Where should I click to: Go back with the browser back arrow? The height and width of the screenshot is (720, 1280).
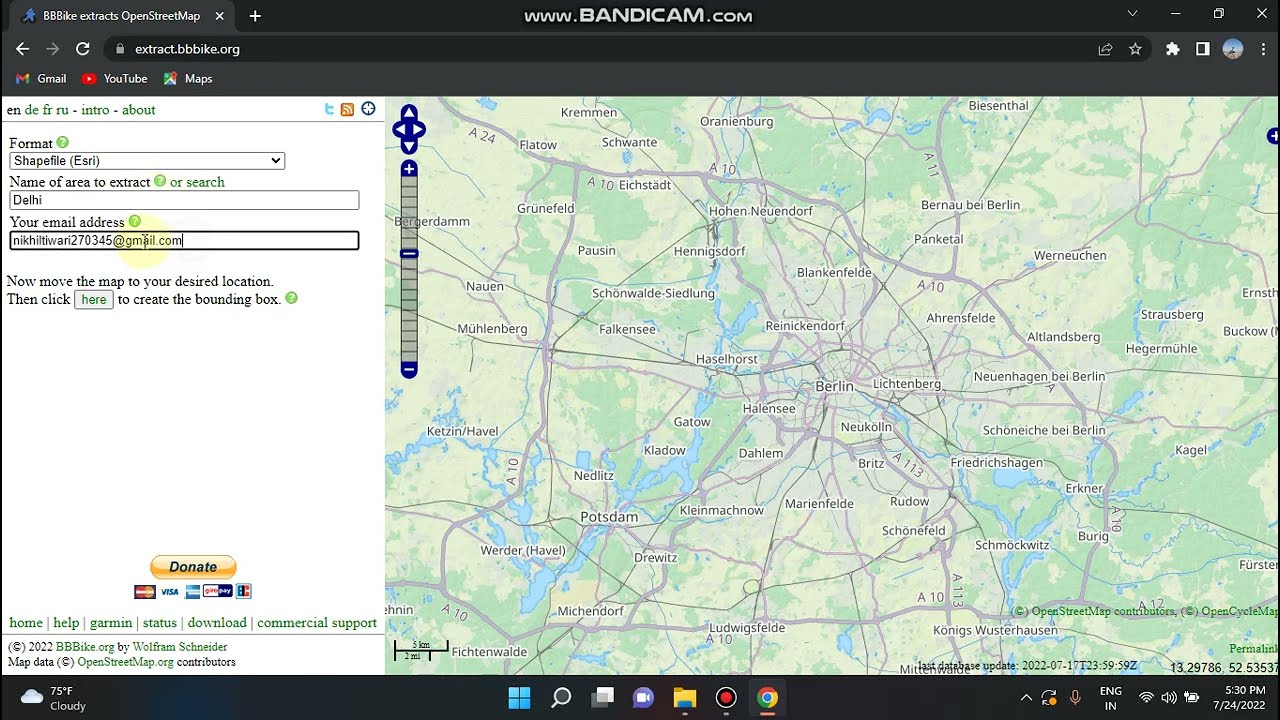23,48
